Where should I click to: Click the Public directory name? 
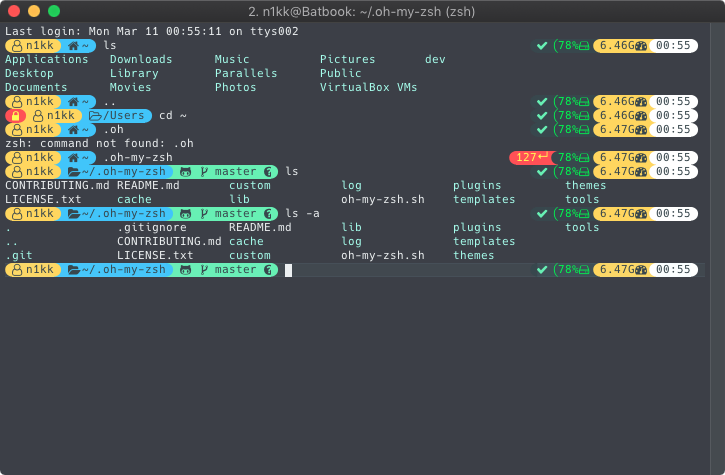pyautogui.click(x=341, y=74)
